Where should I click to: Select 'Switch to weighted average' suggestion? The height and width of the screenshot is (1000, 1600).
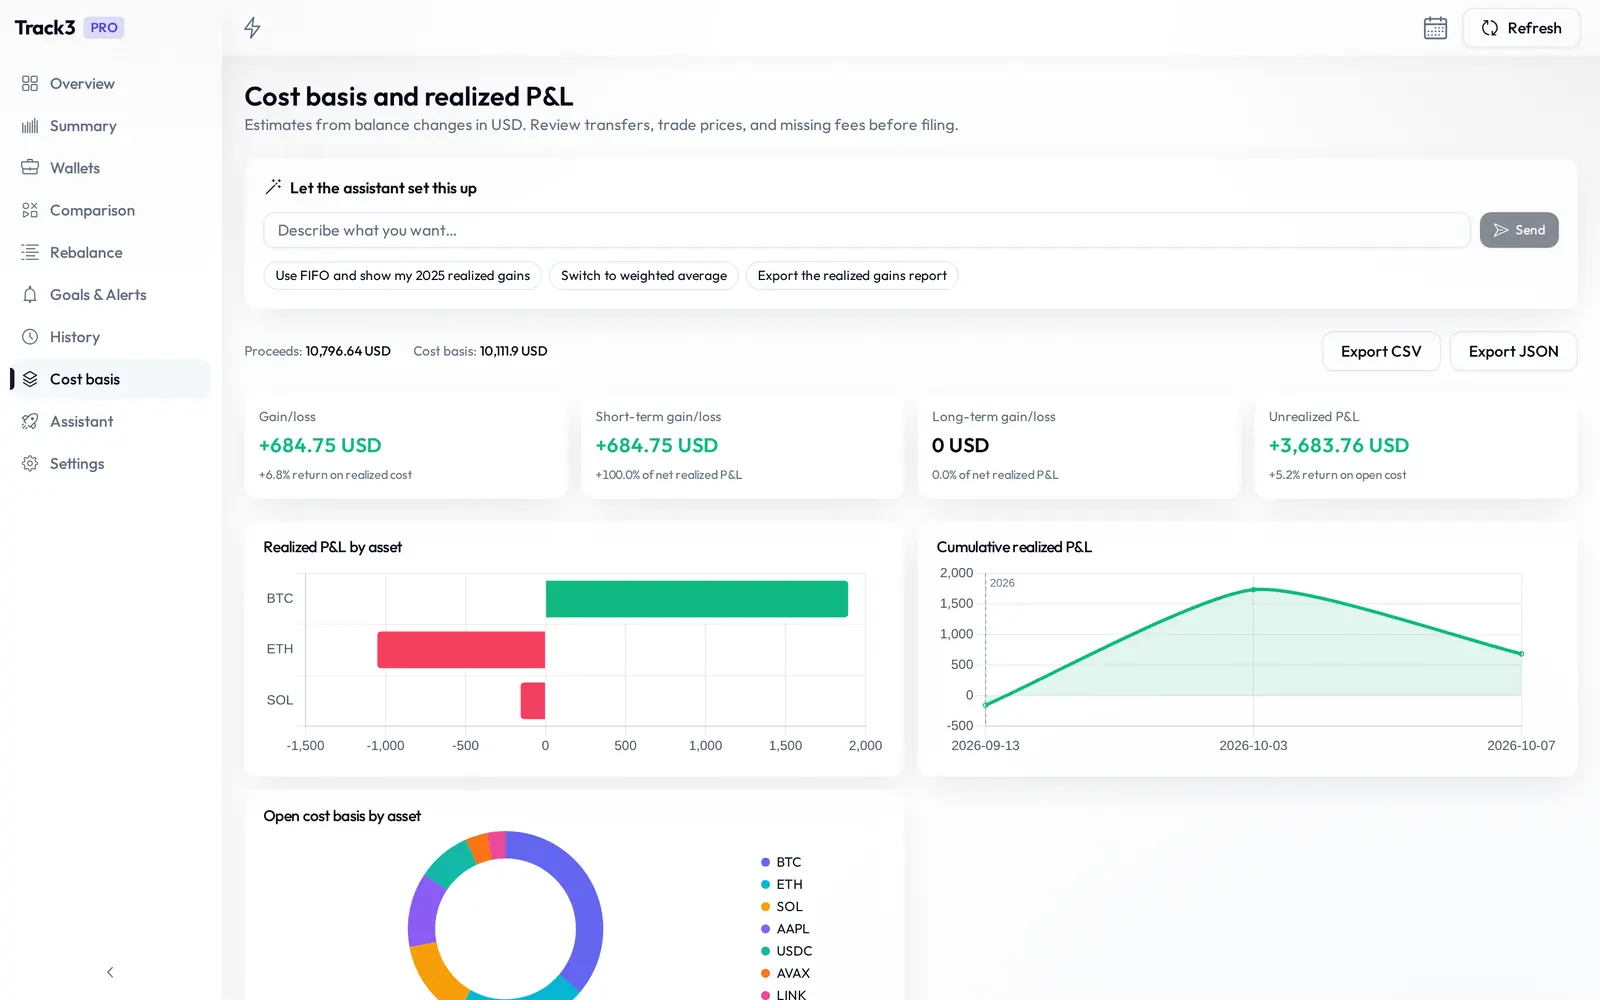644,275
